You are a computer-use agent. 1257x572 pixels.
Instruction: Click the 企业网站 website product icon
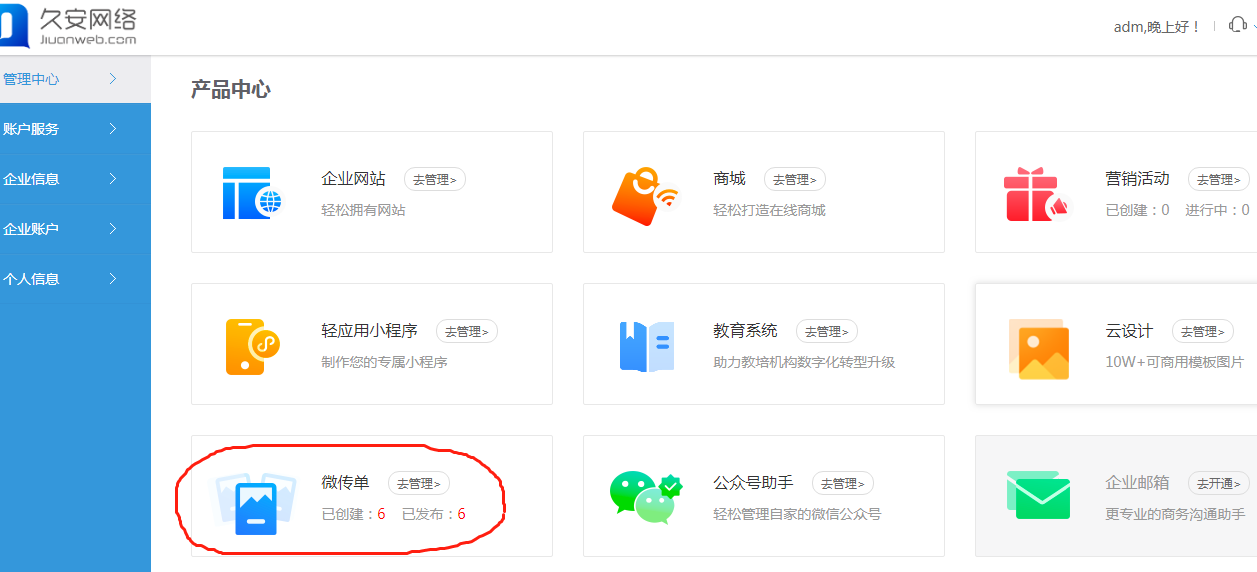point(252,193)
